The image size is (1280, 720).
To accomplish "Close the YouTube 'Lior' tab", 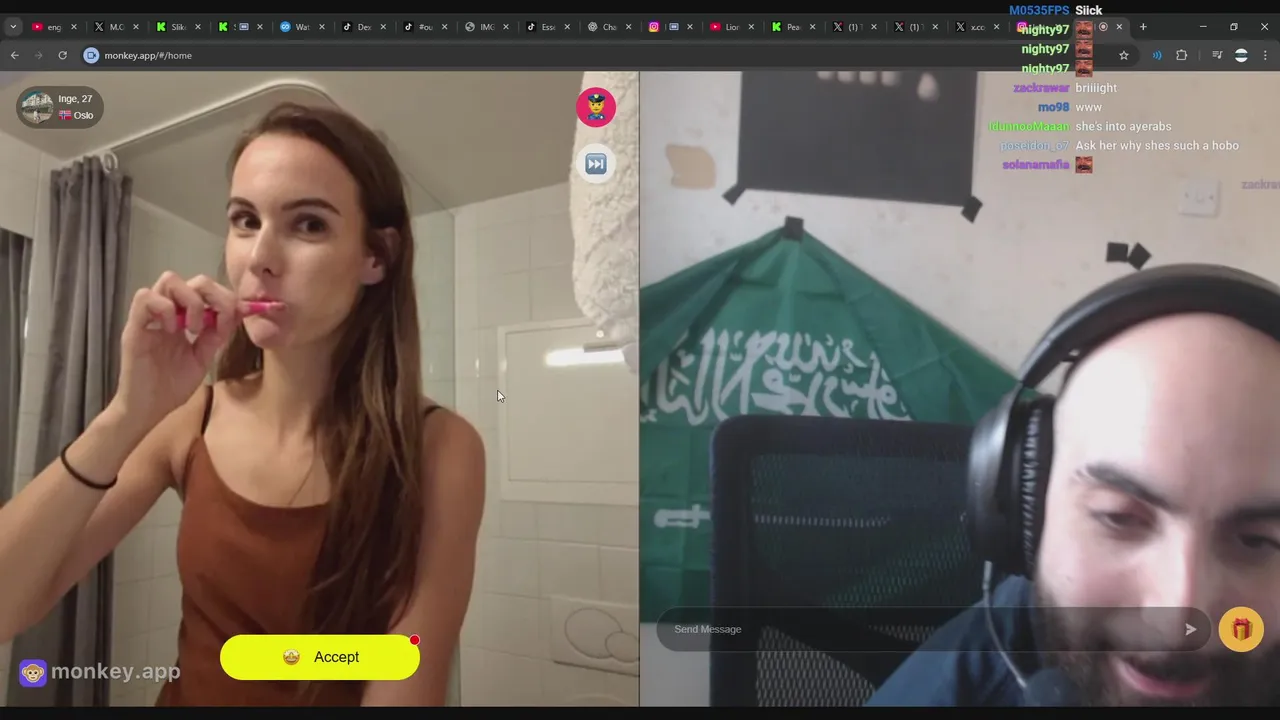I will coord(751,27).
